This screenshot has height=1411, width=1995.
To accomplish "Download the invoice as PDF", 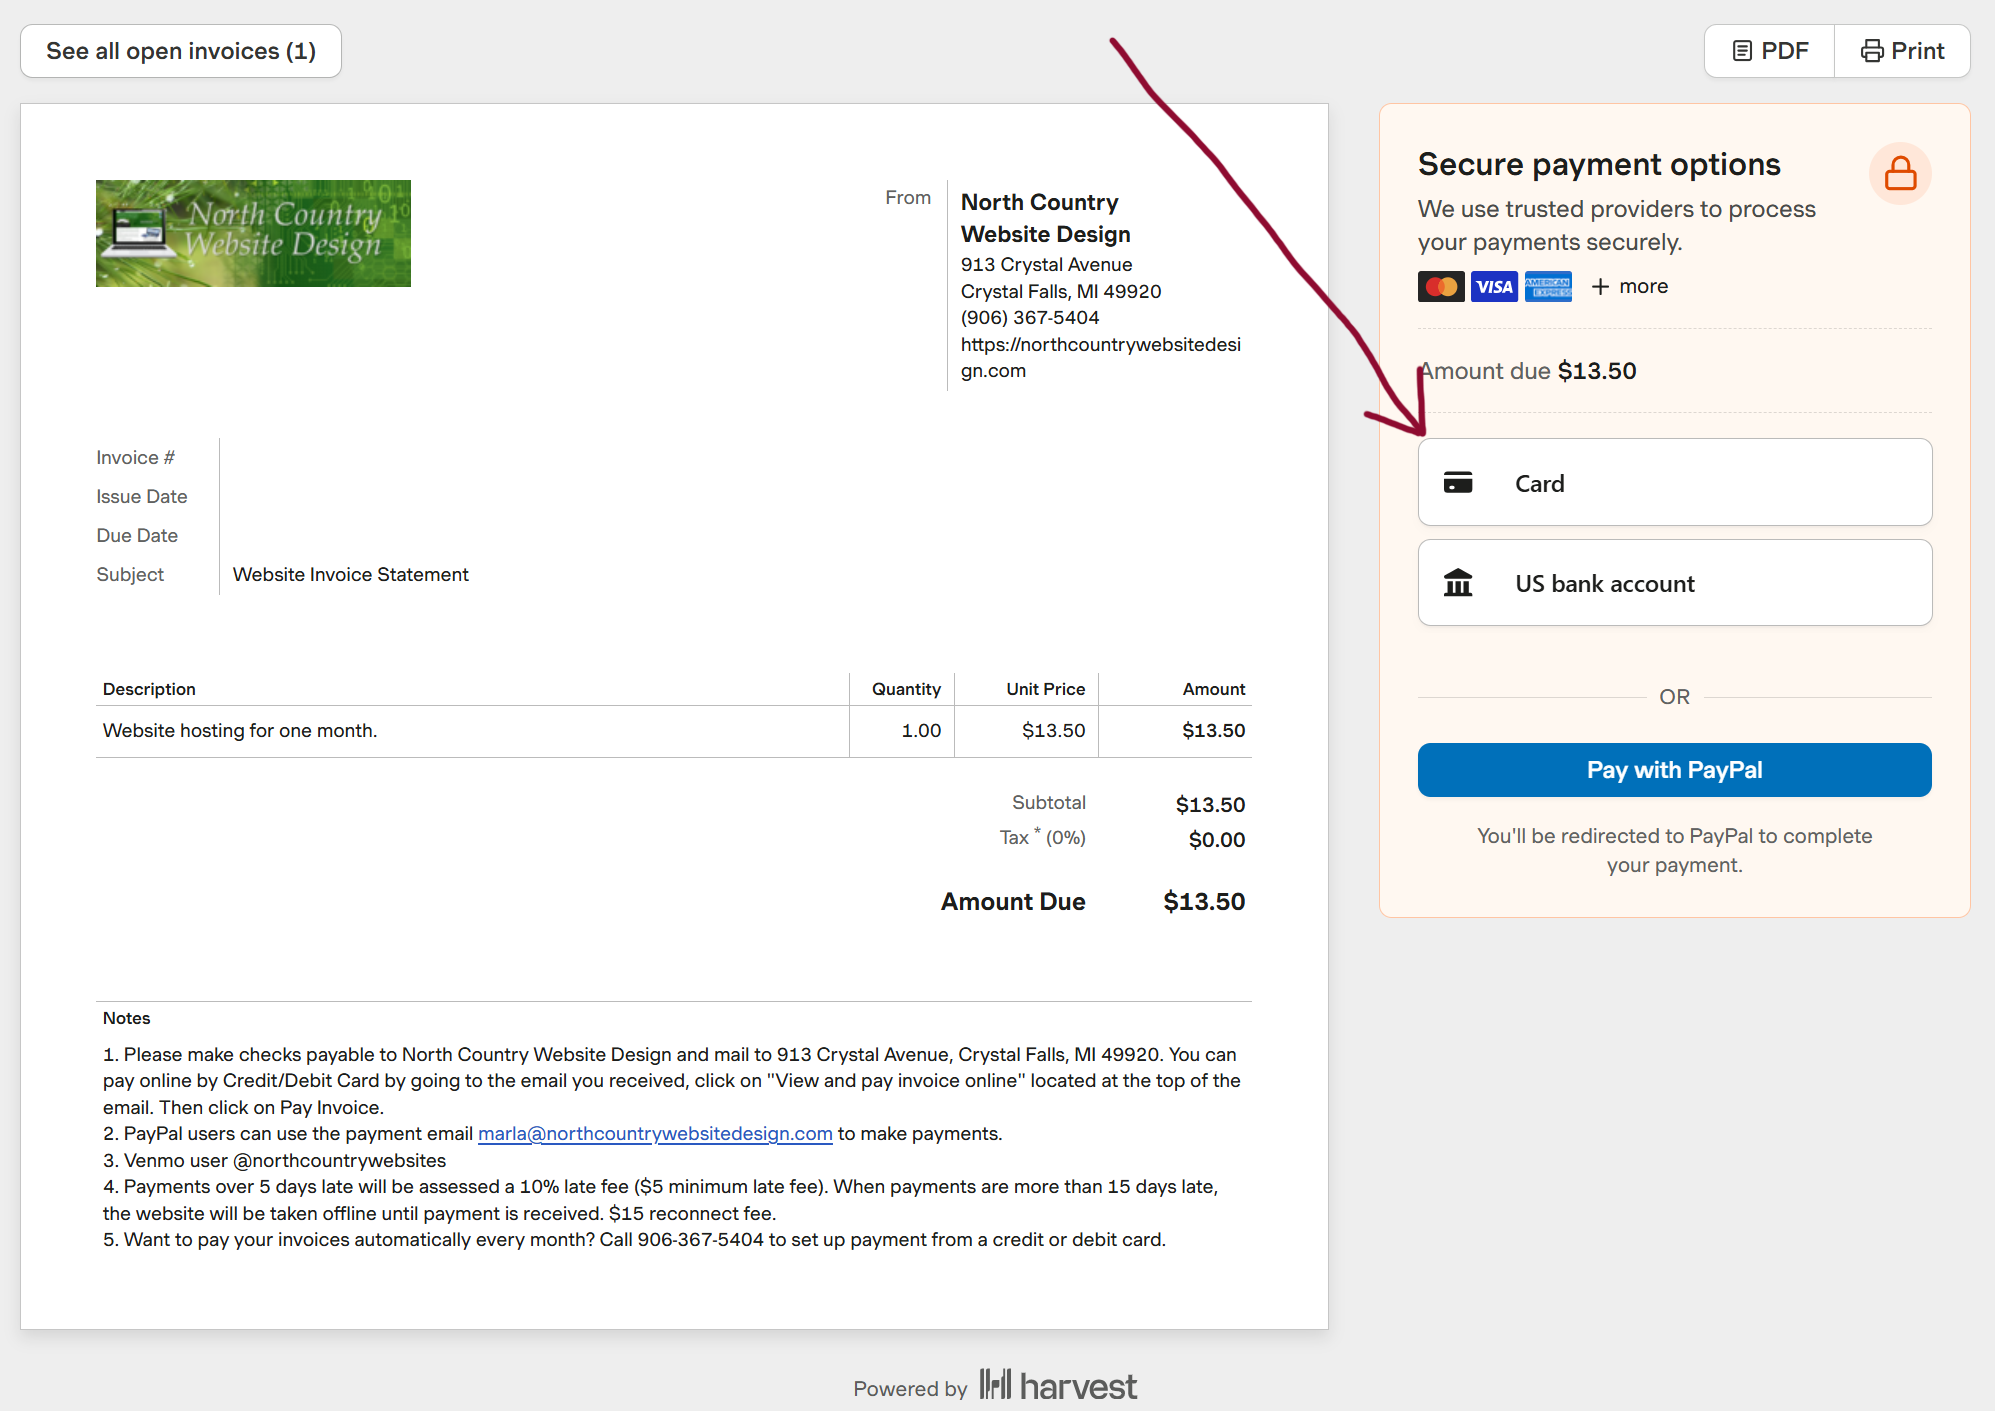I will point(1770,51).
